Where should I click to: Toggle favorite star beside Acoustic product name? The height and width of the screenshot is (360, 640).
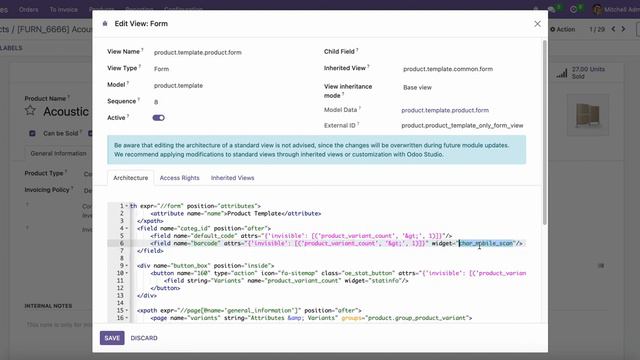click(30, 111)
